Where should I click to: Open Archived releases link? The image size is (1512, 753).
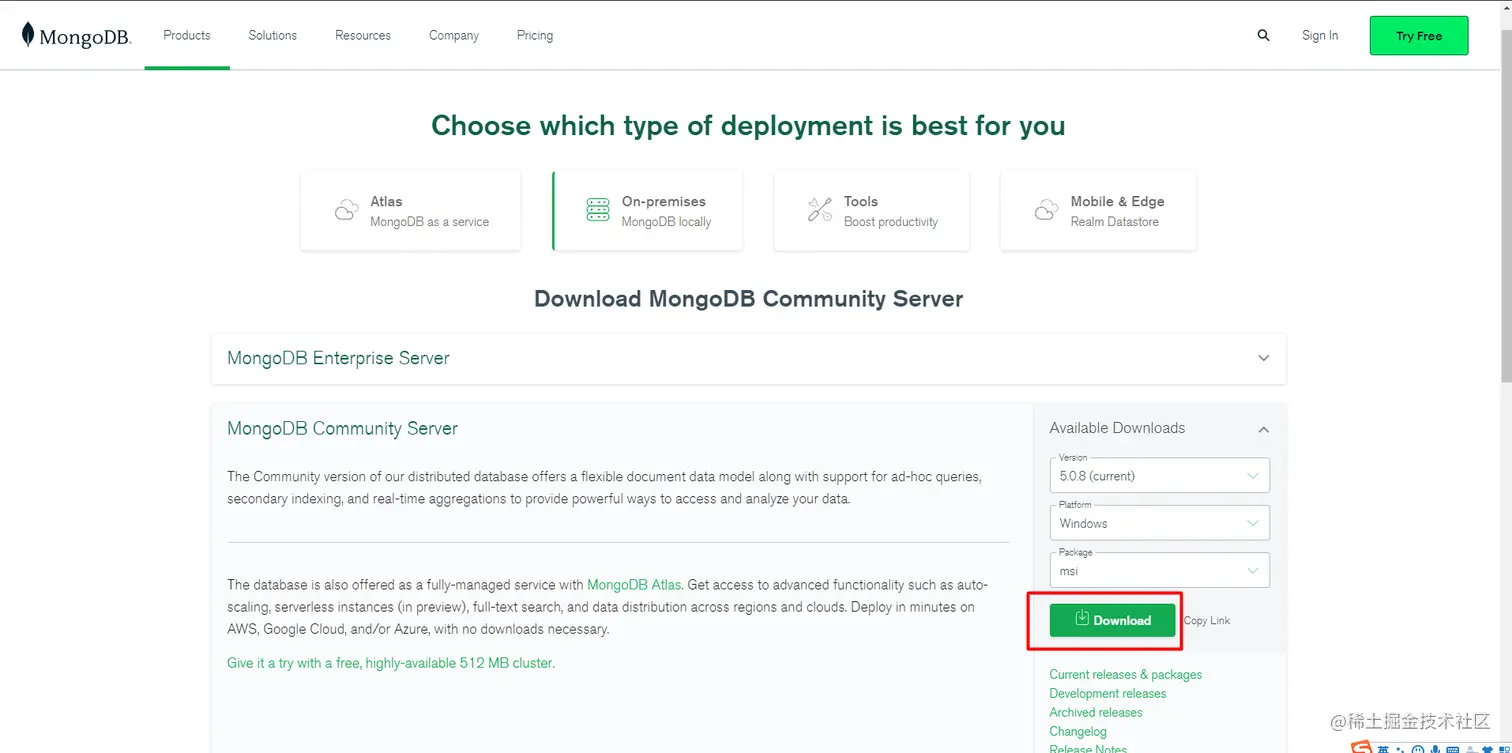click(1095, 712)
